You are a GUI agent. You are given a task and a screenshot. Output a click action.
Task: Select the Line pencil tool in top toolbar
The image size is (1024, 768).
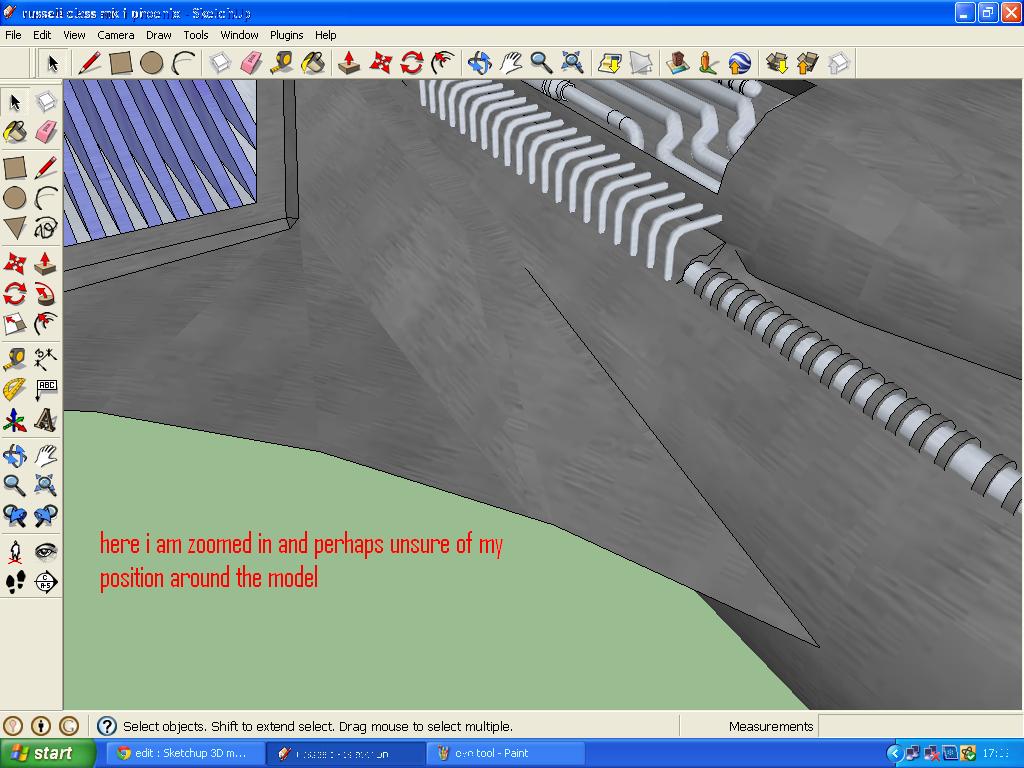click(89, 63)
